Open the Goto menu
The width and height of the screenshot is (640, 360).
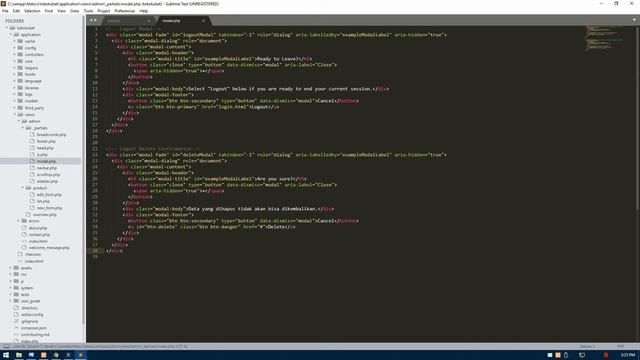pos(75,11)
